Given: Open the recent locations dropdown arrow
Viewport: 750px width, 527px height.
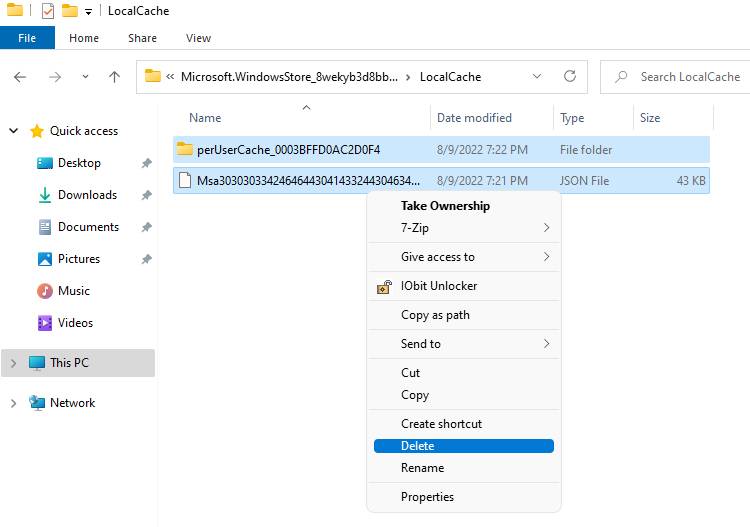Looking at the screenshot, I should (85, 77).
